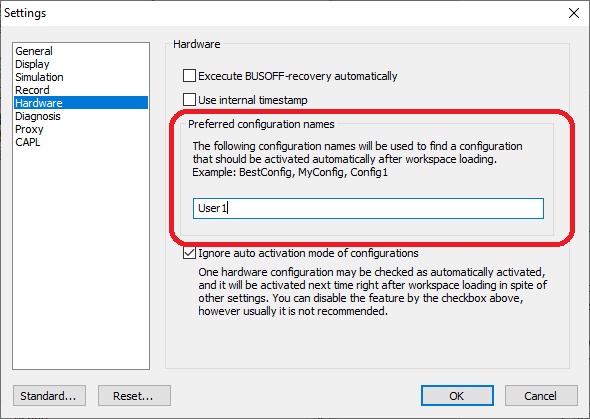Select General in the settings list
Screen dimensions: 590x419
34,51
